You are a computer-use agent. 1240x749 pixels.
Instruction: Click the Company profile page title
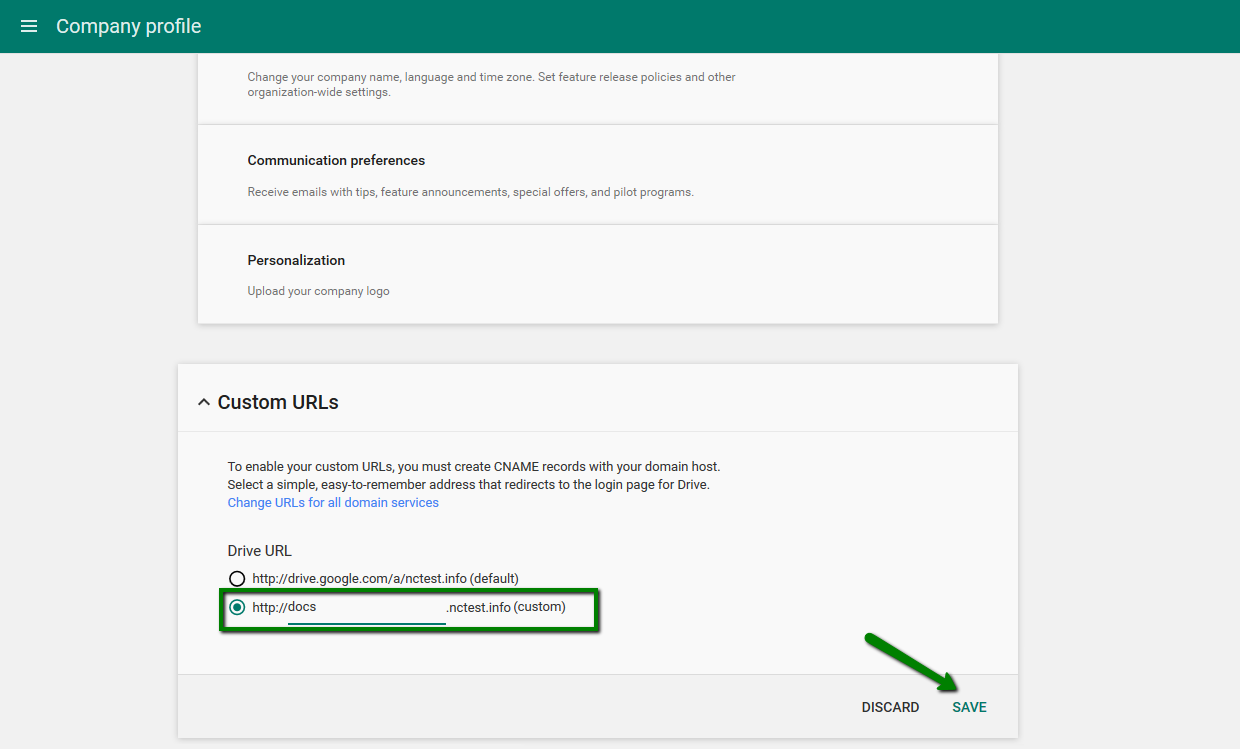click(x=128, y=26)
